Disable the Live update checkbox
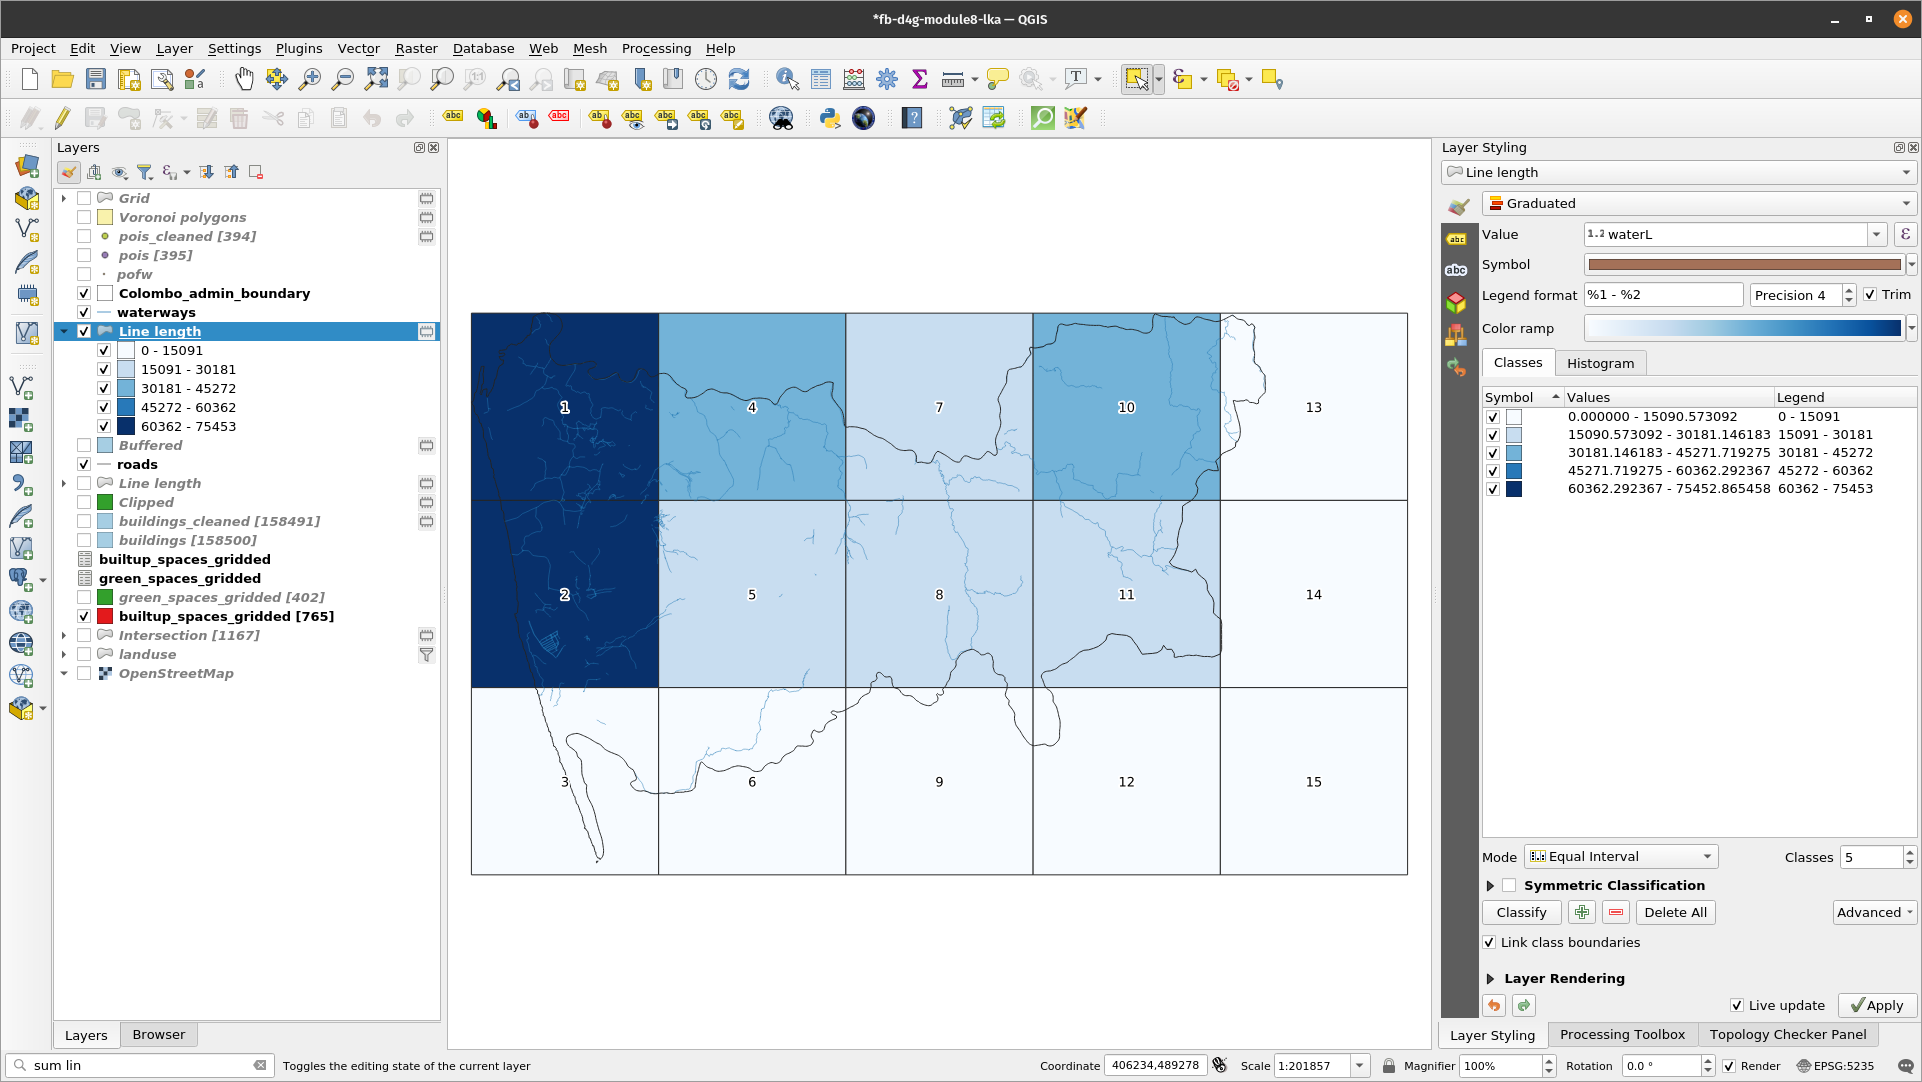 [1737, 1006]
